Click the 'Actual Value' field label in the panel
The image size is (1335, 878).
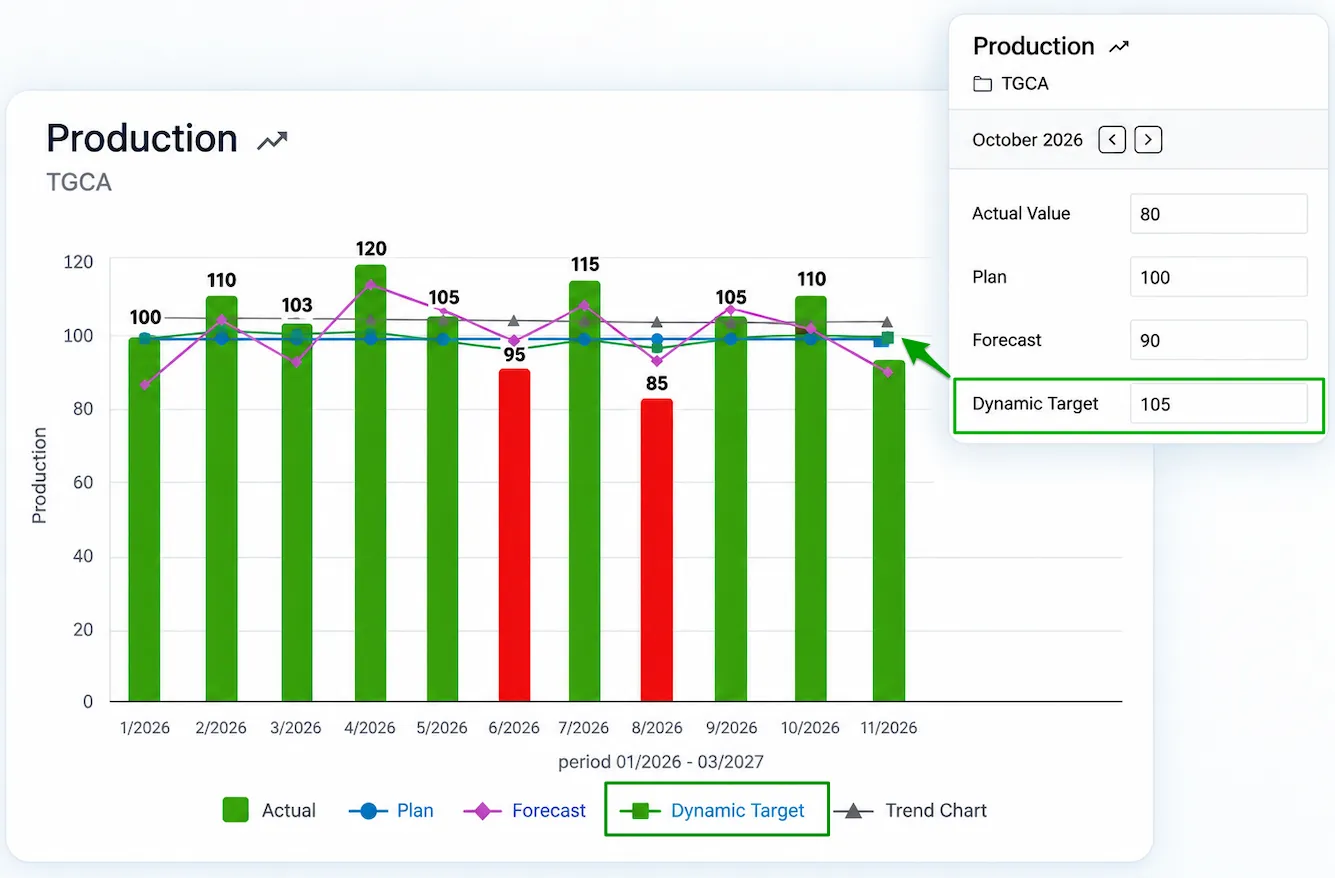(x=1021, y=214)
